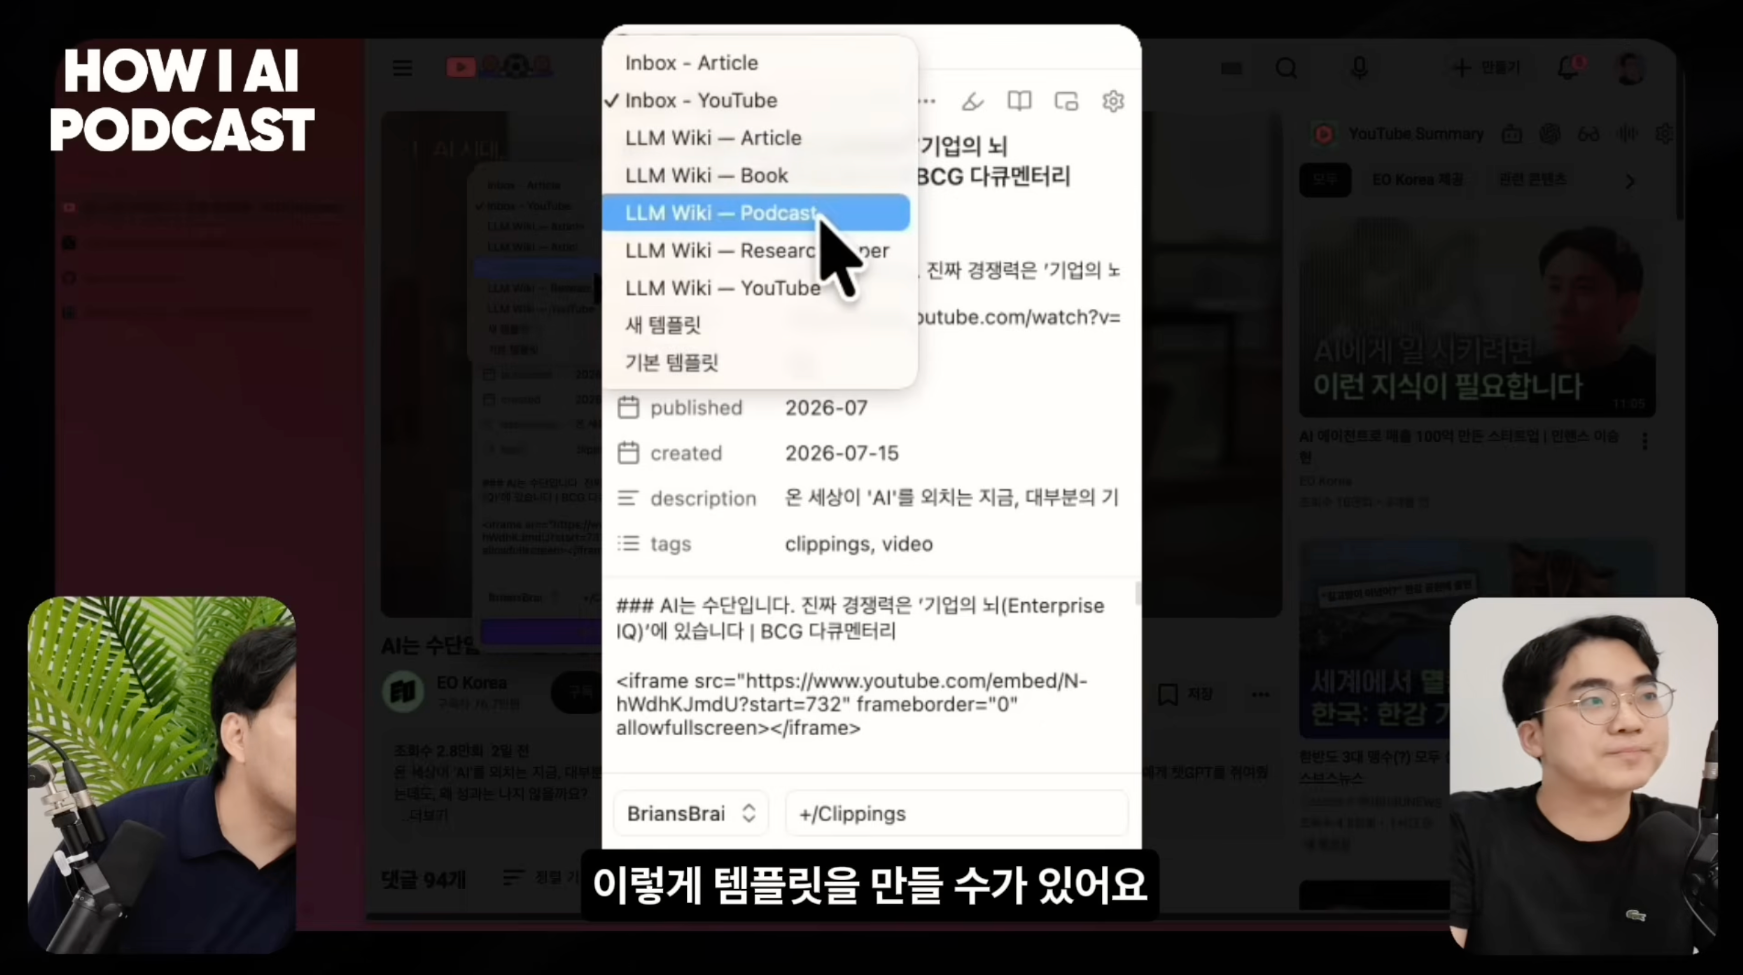The image size is (1743, 975).
Task: Open the EO Korea channel name link
Action: (471, 683)
